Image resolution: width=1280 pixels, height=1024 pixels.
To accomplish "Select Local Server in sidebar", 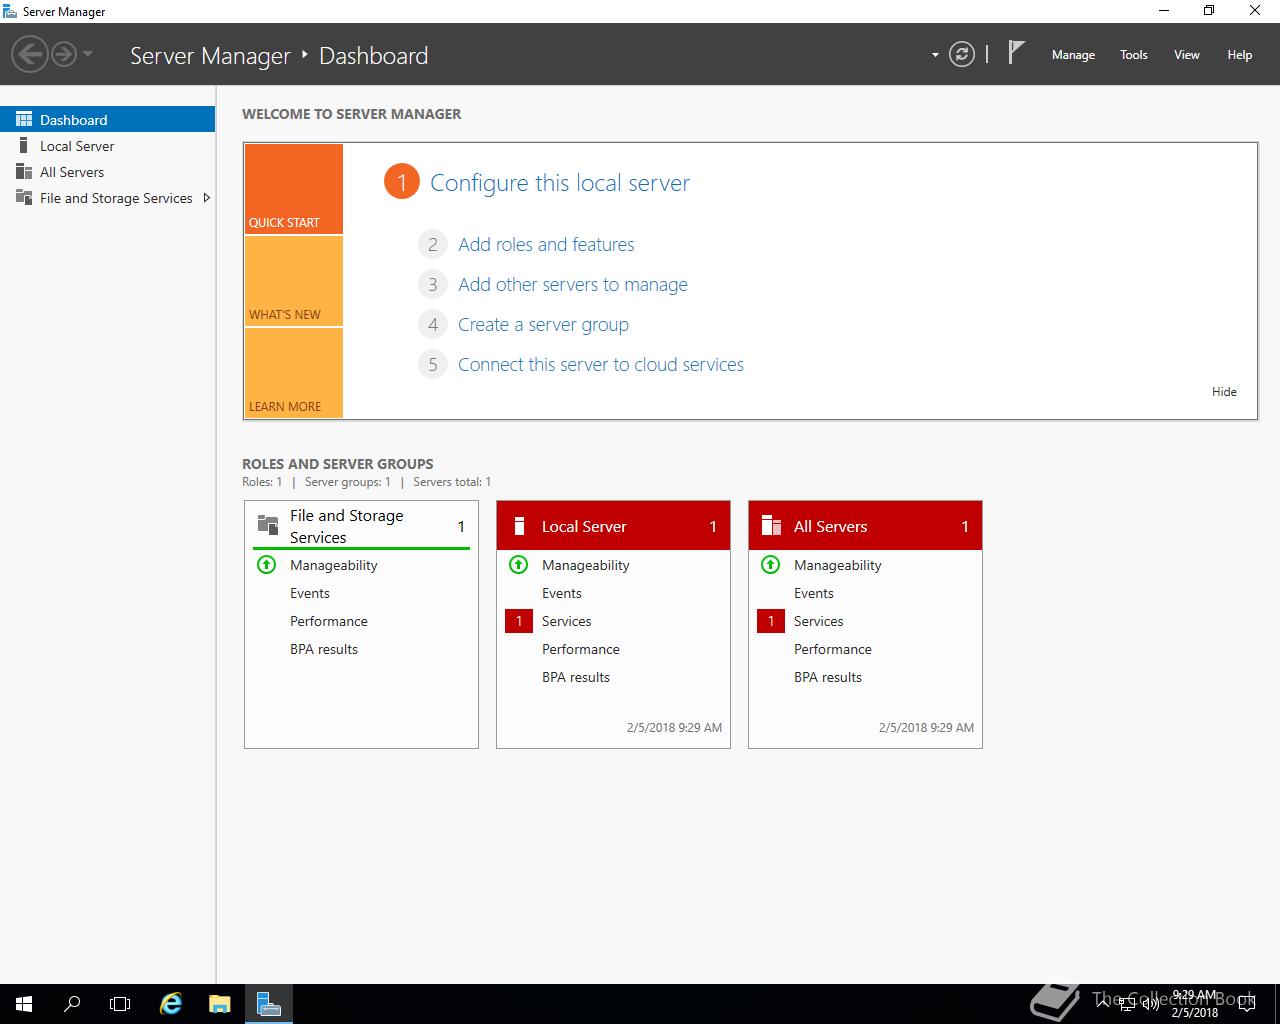I will (x=77, y=146).
